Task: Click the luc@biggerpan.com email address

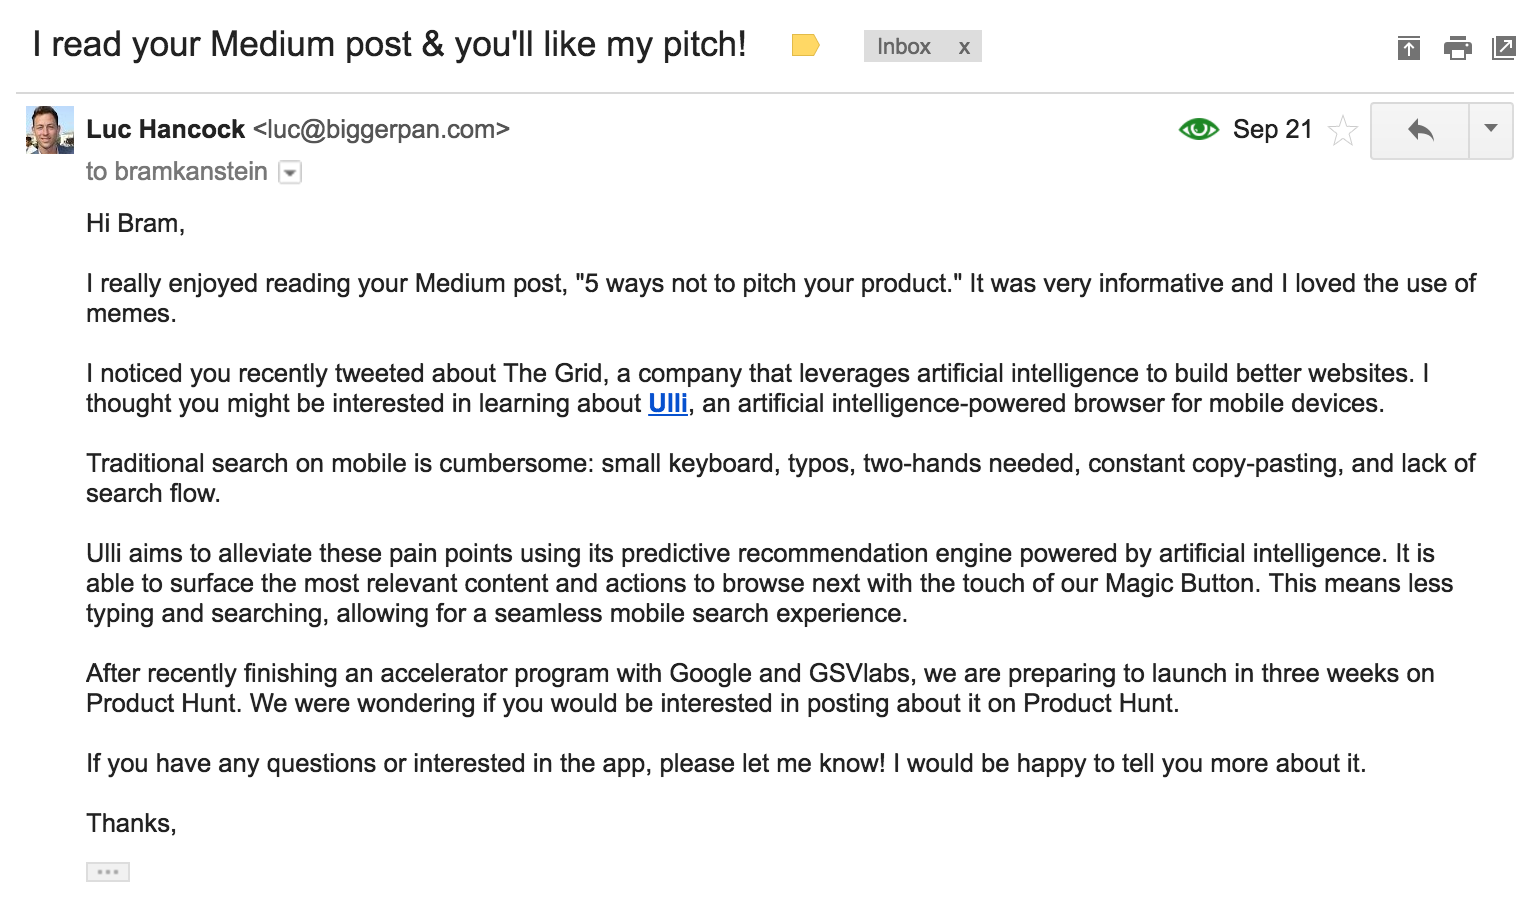Action: (381, 130)
